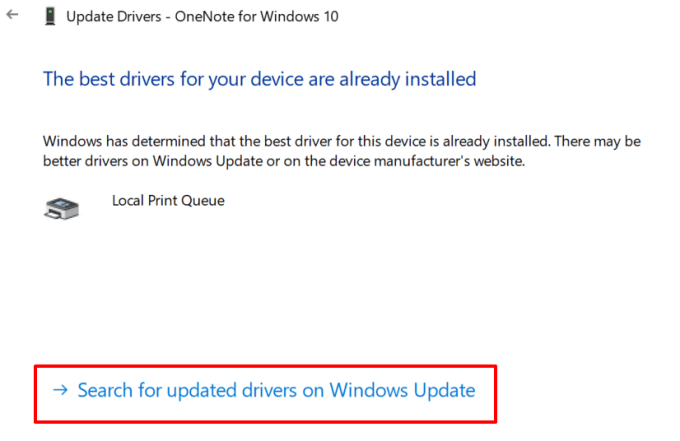Click the device icon beside Update Drivers title
The height and width of the screenshot is (441, 680).
[50, 17]
